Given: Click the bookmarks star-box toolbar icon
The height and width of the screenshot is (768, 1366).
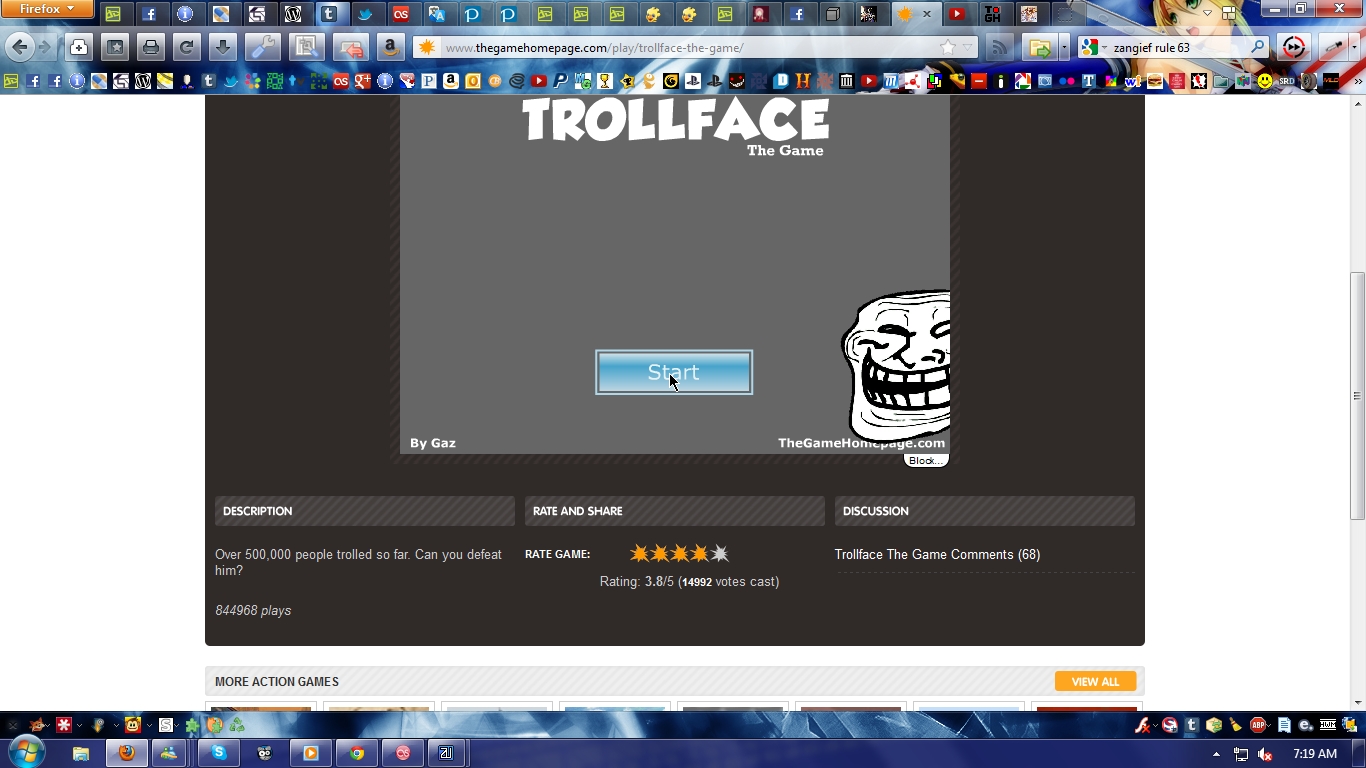Looking at the screenshot, I should click(115, 47).
